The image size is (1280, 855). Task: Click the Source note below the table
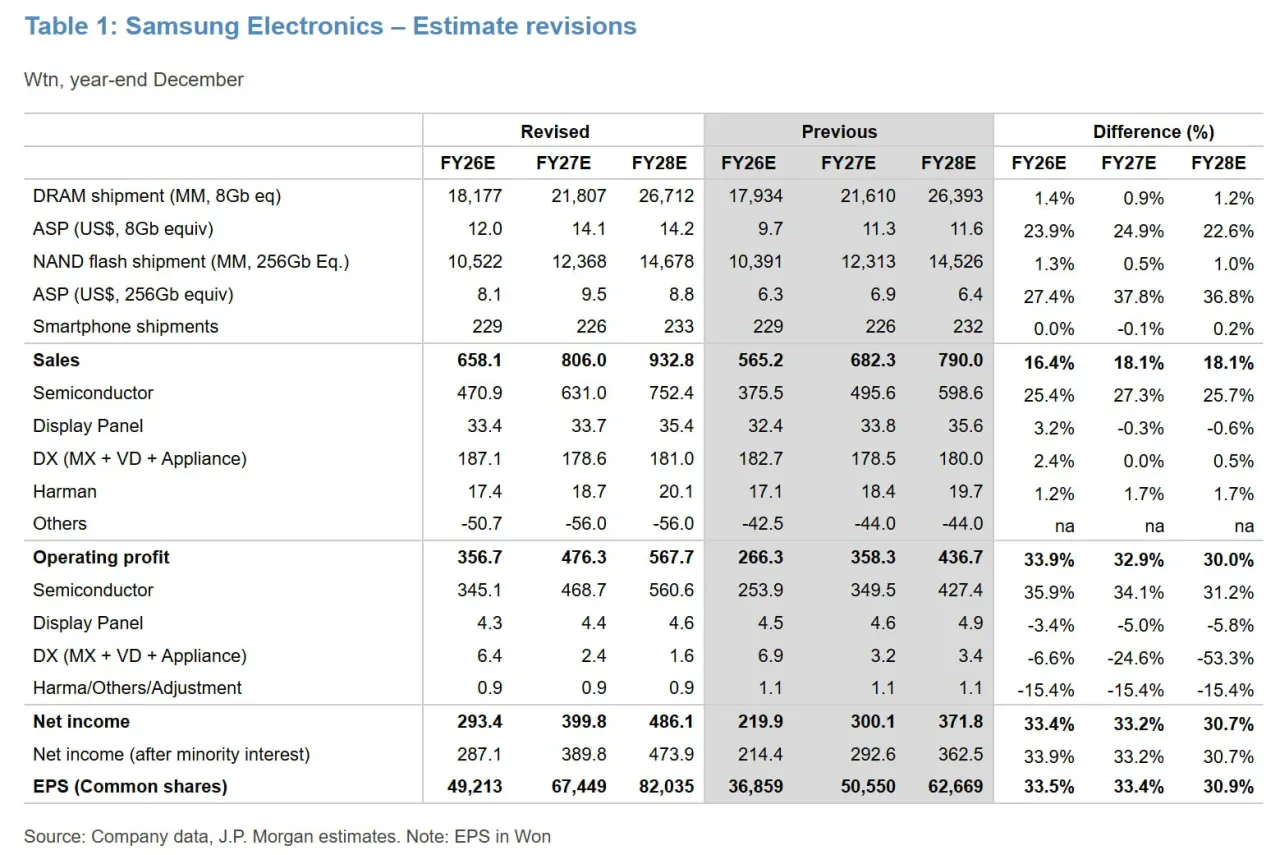287,836
